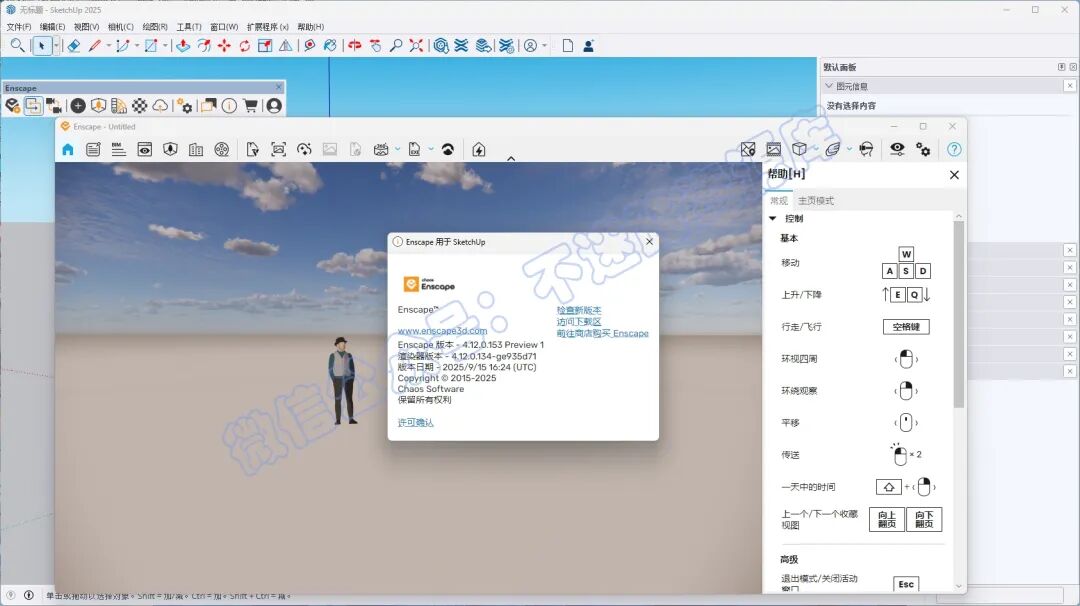Open the 3D Warehouse icon
Screen dimensions: 1080x606
tap(442, 46)
